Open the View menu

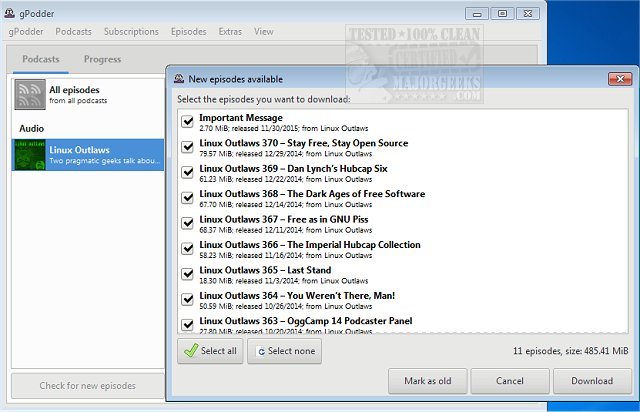[264, 31]
